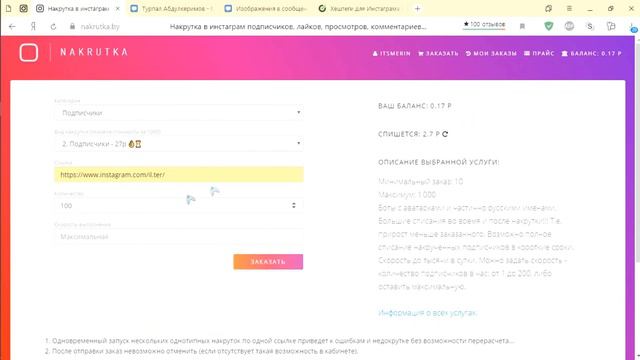
Task: Open the ITSMERIN profile menu item
Action: (391, 53)
